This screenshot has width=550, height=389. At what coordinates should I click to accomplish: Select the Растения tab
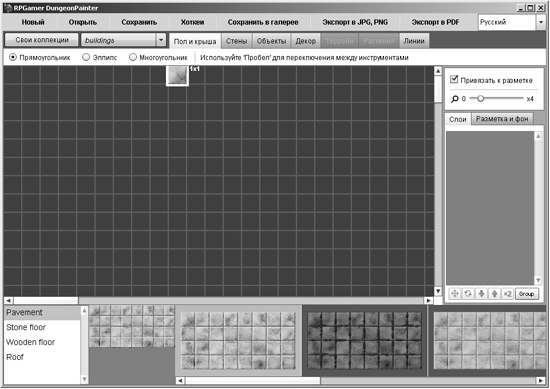pos(379,41)
